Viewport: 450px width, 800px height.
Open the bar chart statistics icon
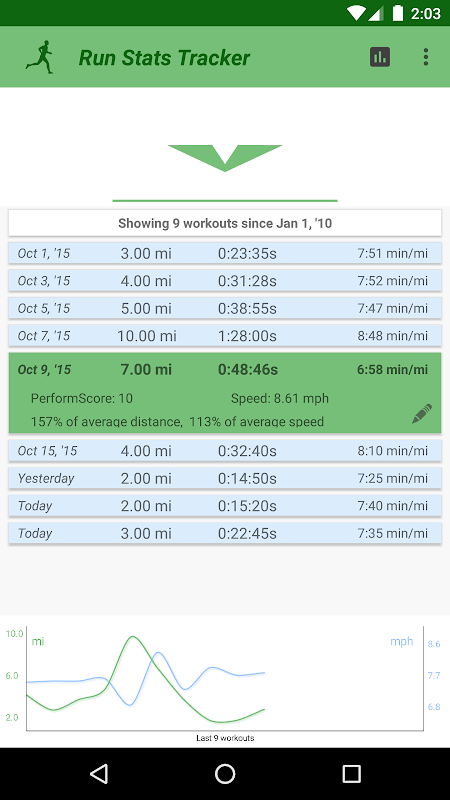click(x=380, y=57)
